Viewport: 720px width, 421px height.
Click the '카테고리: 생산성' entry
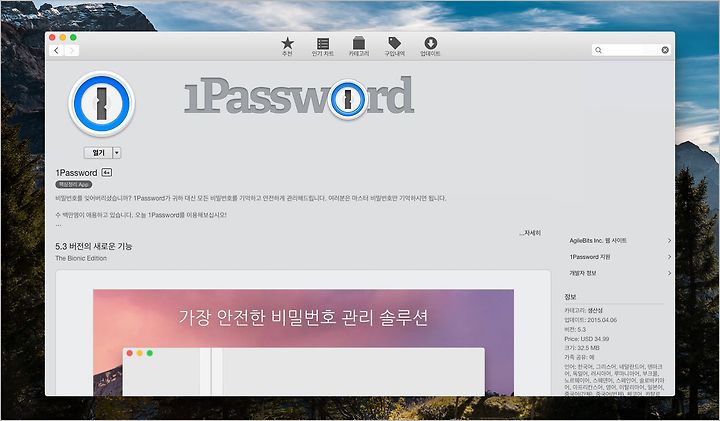[x=583, y=311]
